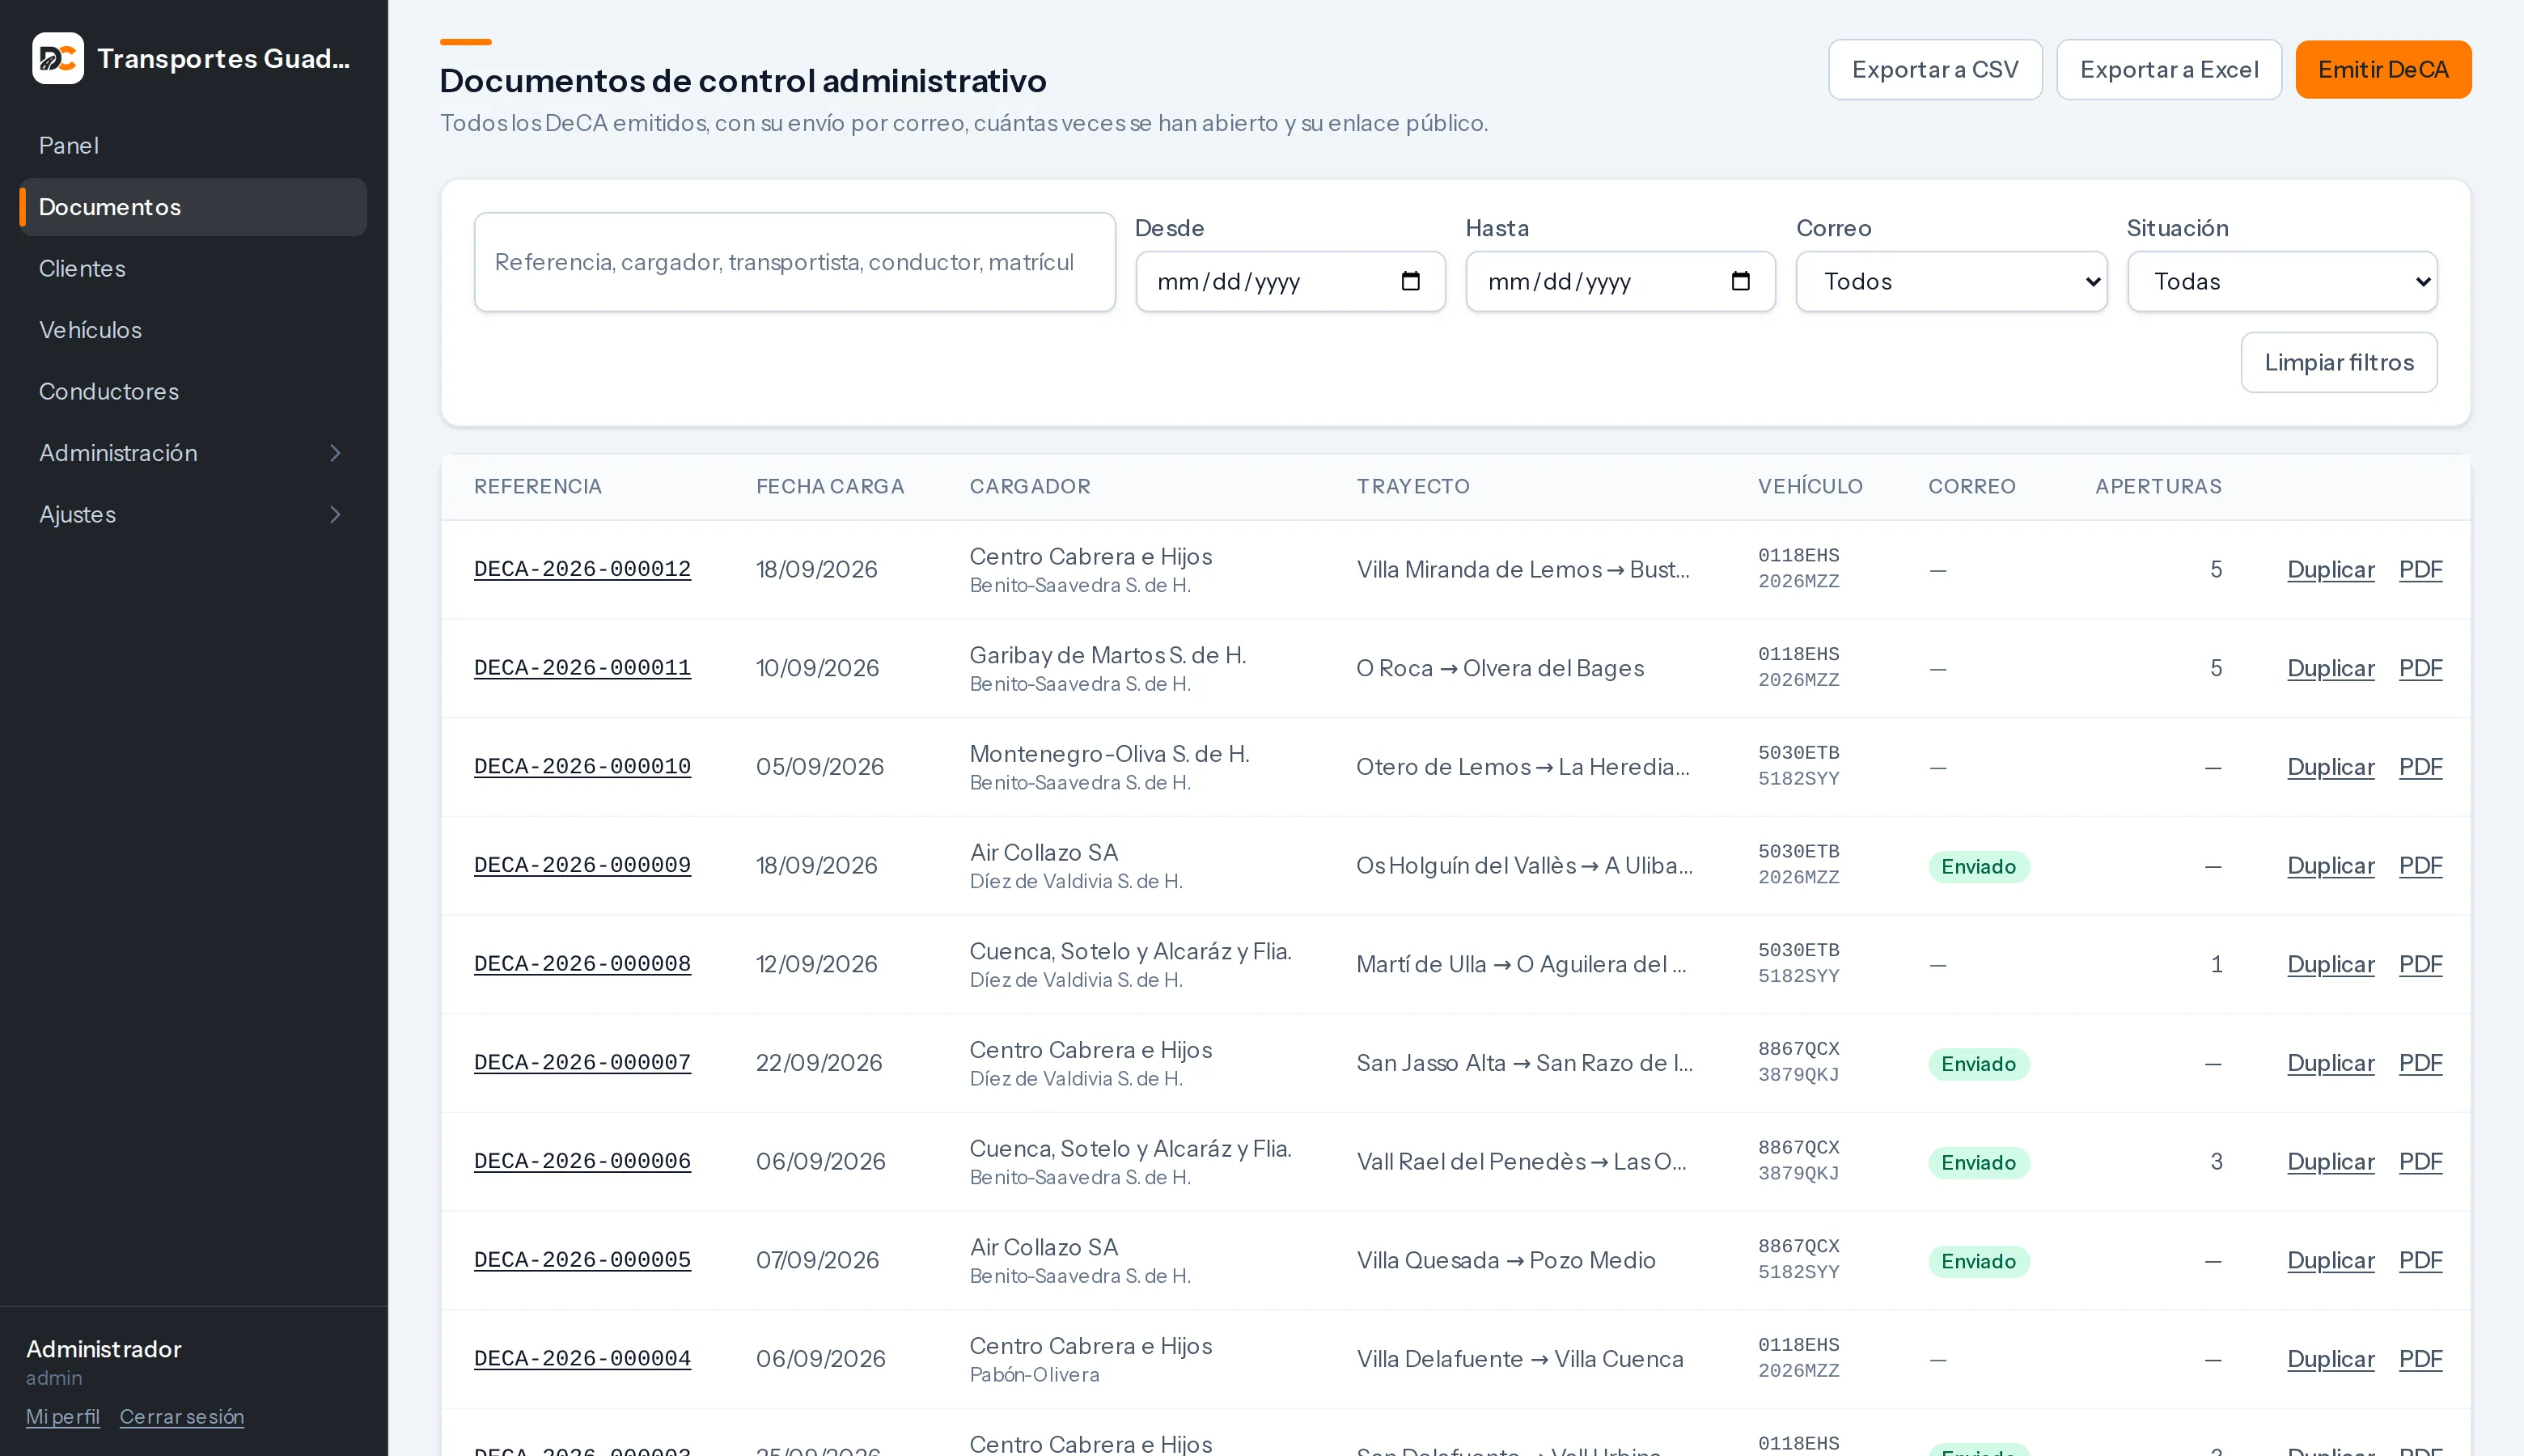This screenshot has height=1456, width=2524.
Task: Open document DECA-2026-000010
Action: pos(582,767)
